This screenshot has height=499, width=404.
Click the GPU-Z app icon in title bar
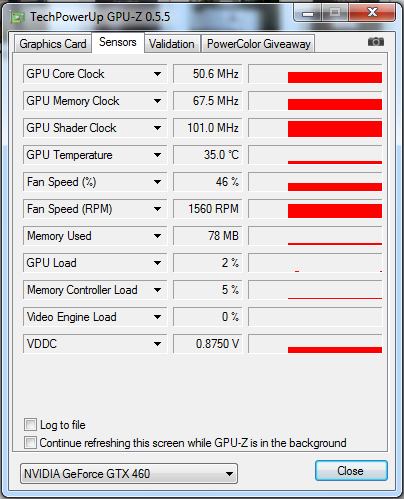17,17
